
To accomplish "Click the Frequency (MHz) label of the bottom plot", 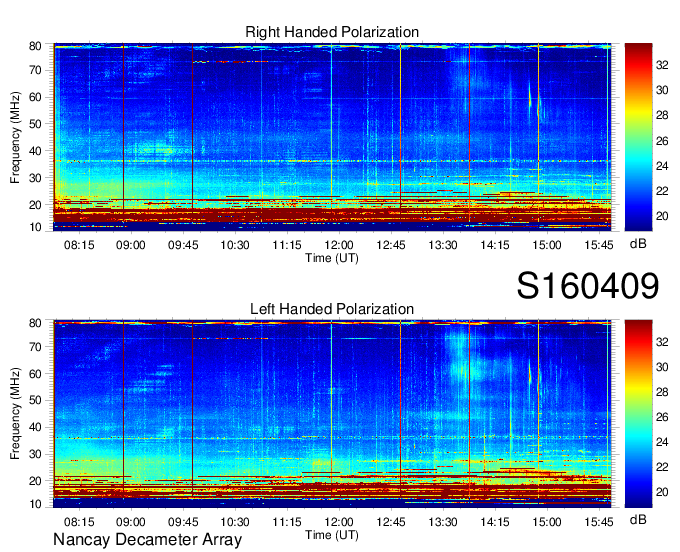I will 15,414.
